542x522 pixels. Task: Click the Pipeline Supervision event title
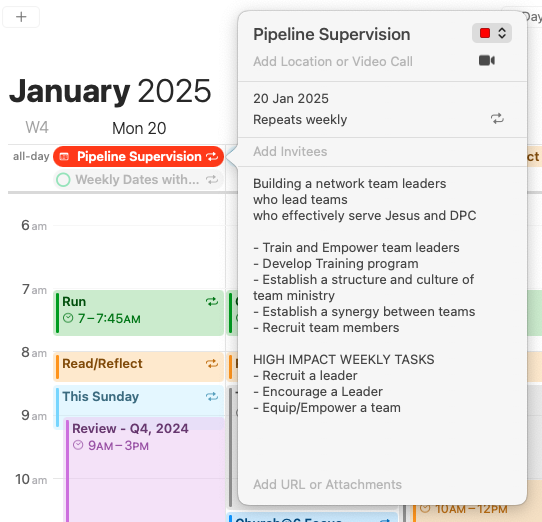(x=331, y=34)
